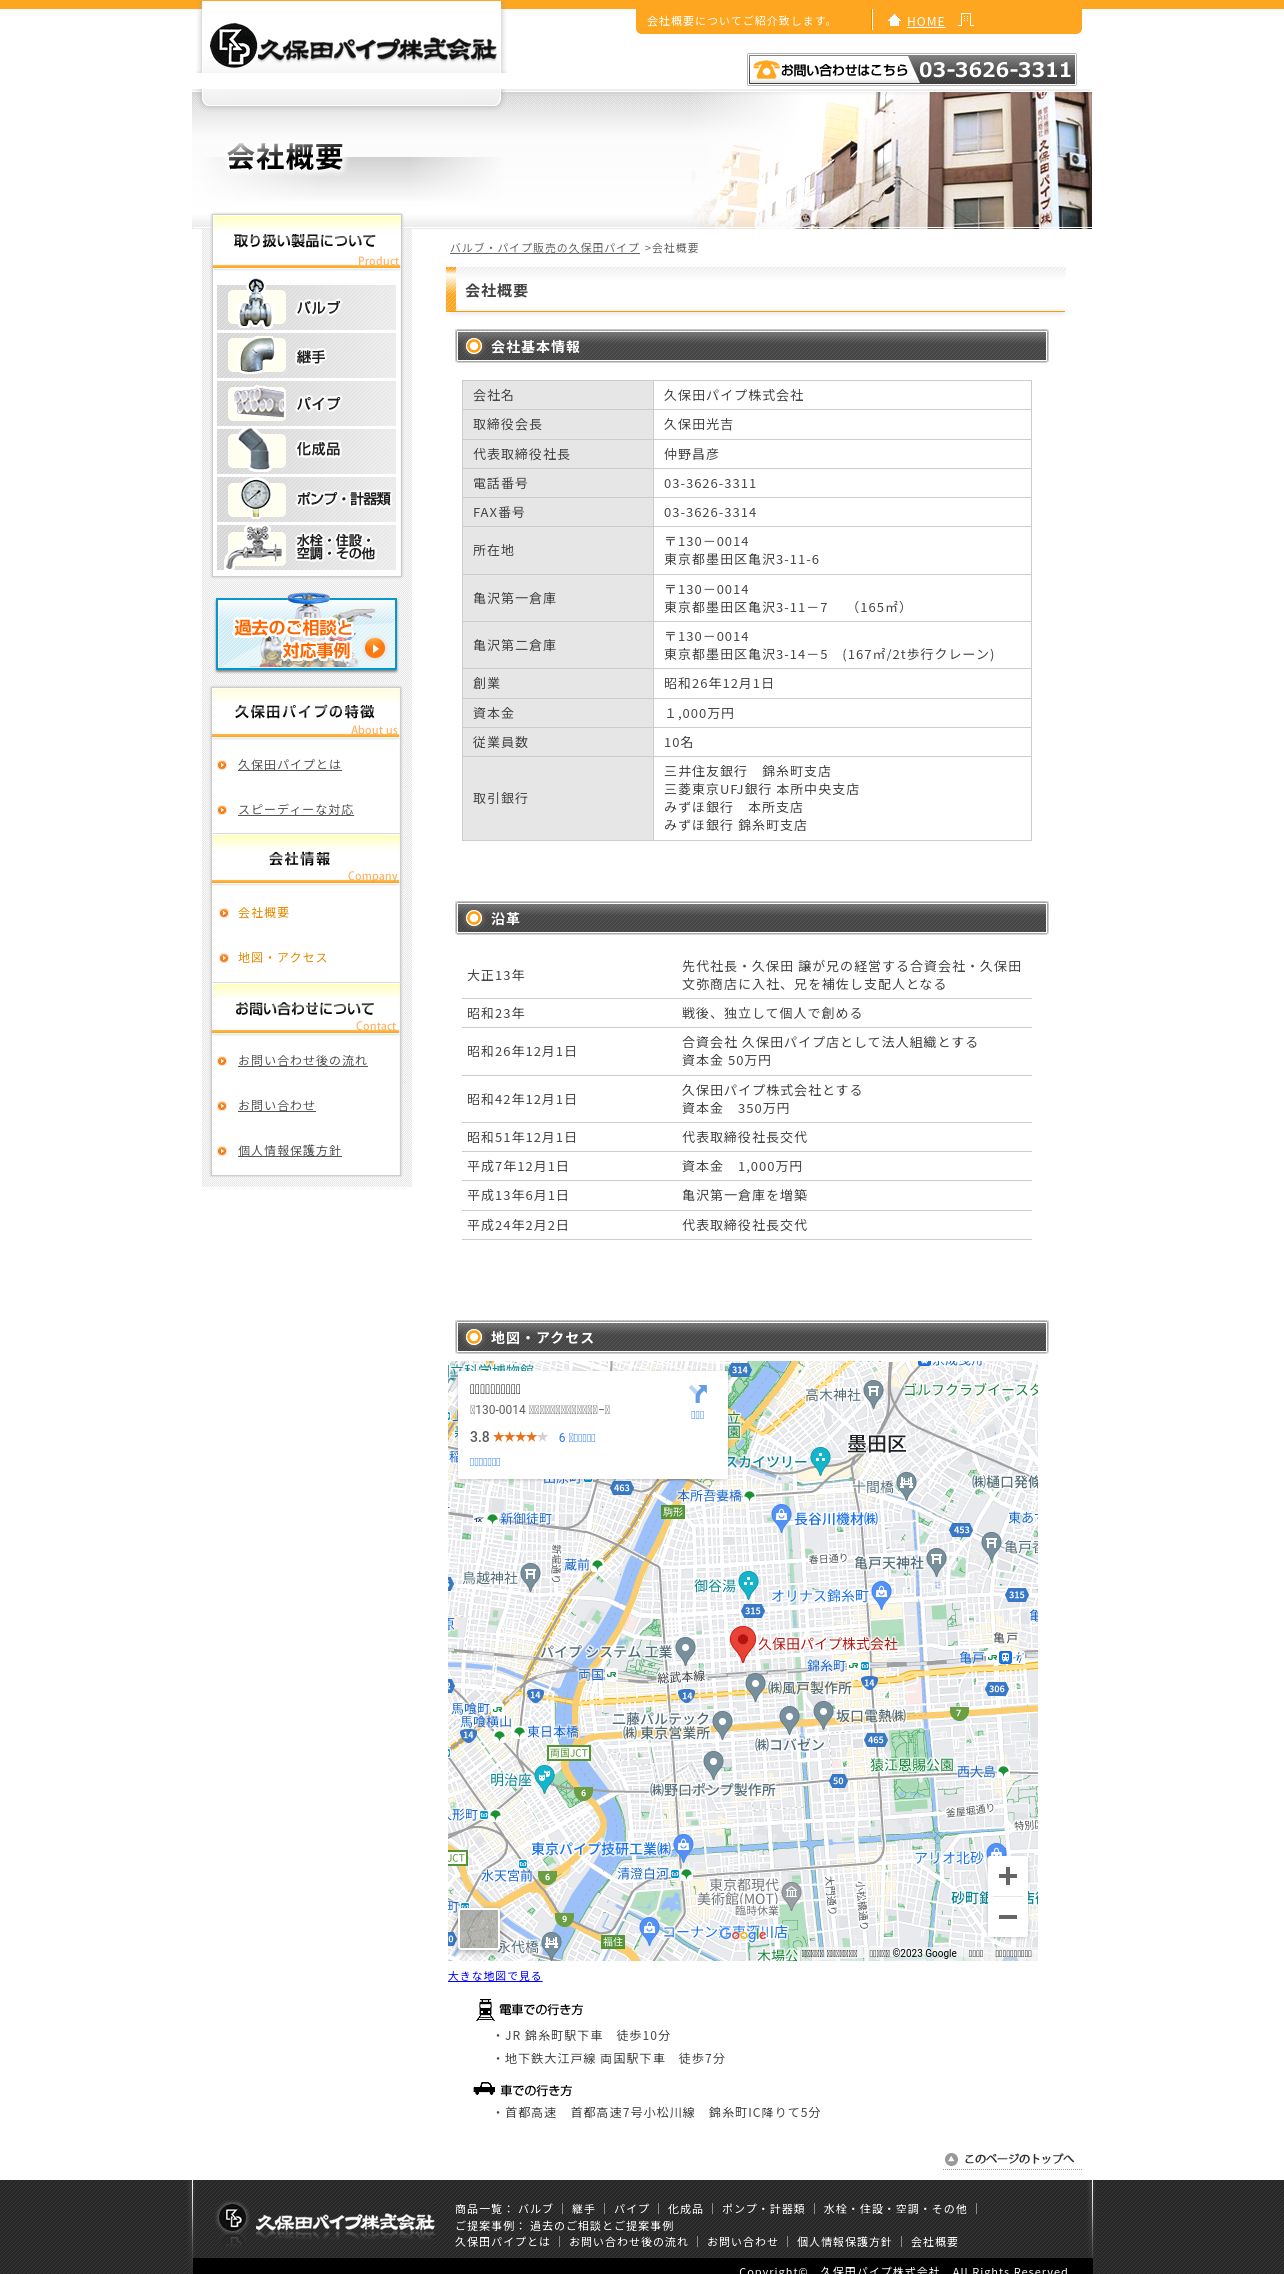The height and width of the screenshot is (2274, 1284).
Task: Click the 御谷湯 map marker
Action: click(x=748, y=1584)
